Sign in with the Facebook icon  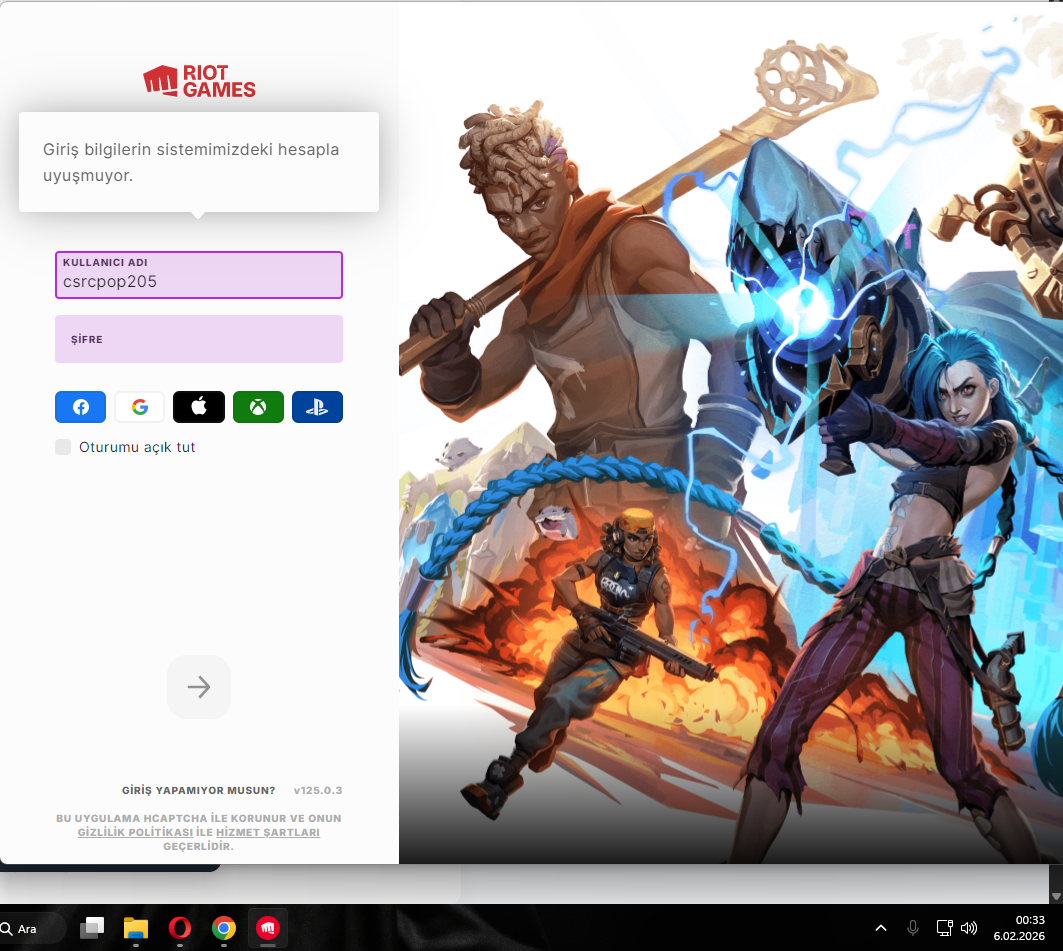point(80,407)
